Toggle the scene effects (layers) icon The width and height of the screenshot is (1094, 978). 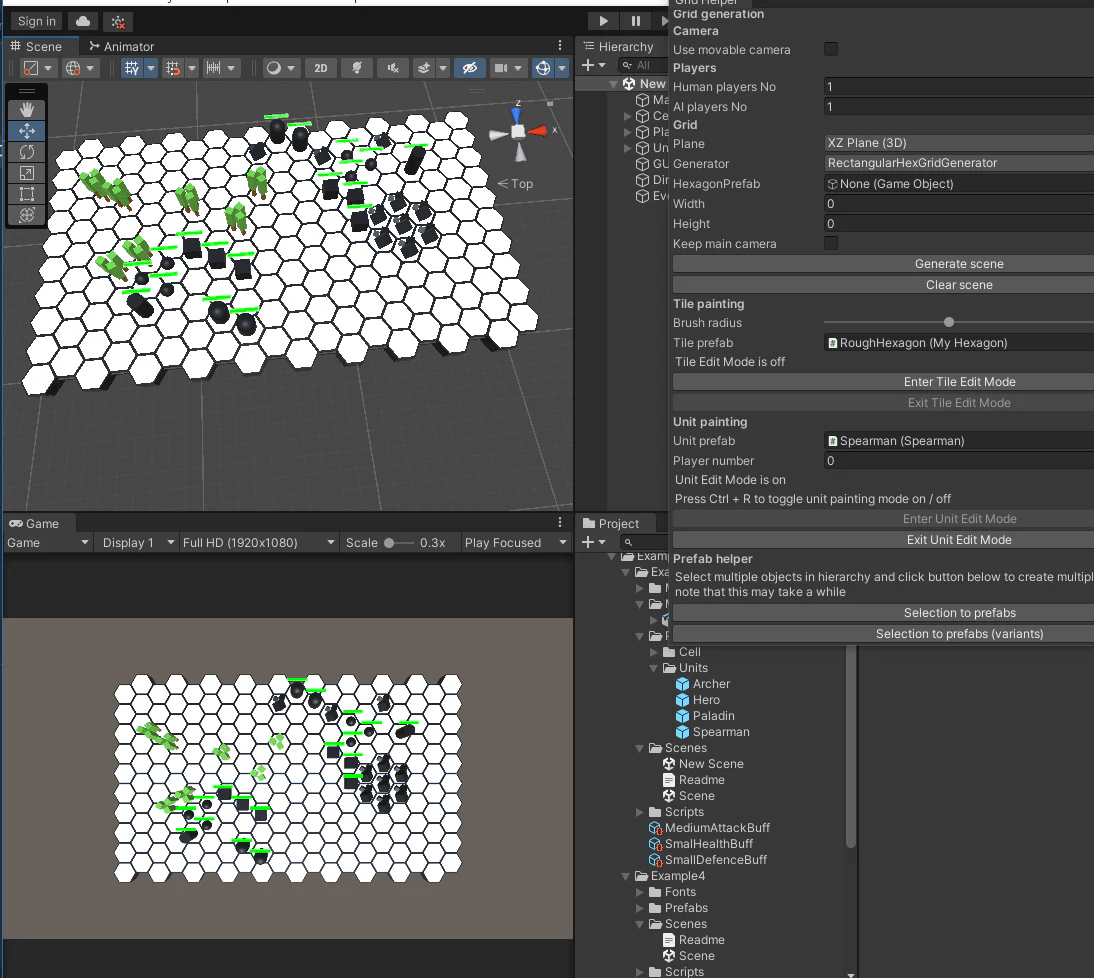(x=424, y=68)
